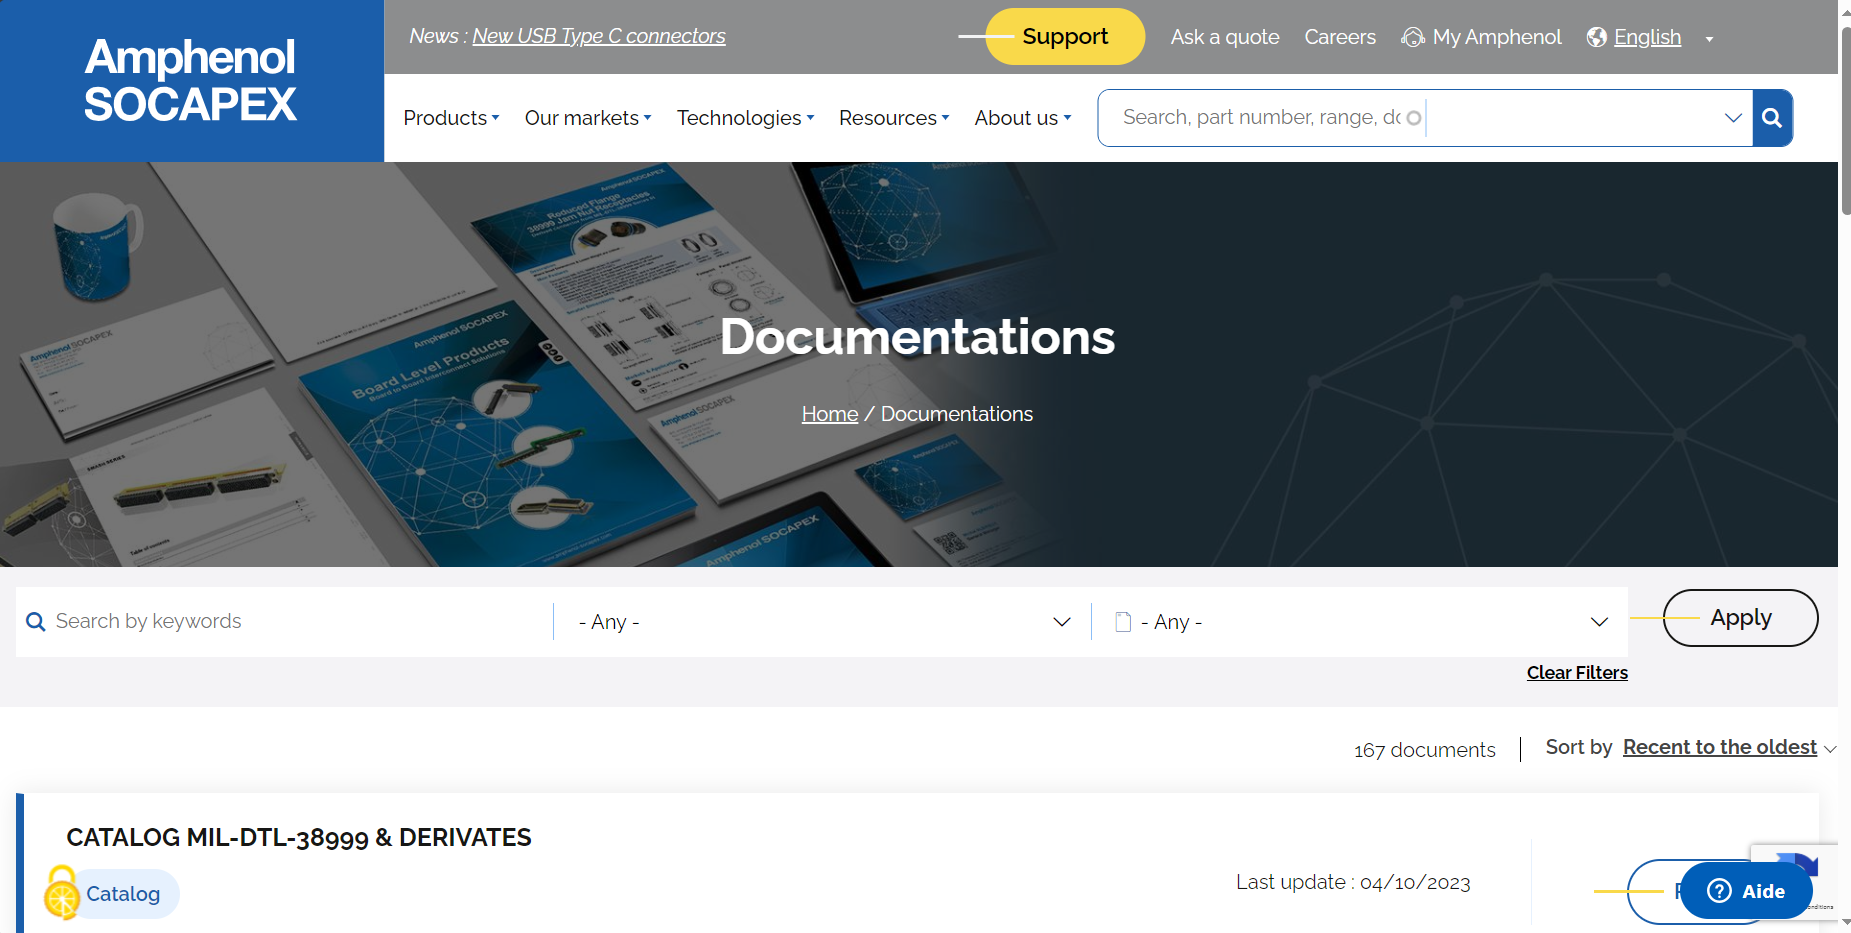
Task: Click the Last update 04/10/2023 text
Action: 1353,882
